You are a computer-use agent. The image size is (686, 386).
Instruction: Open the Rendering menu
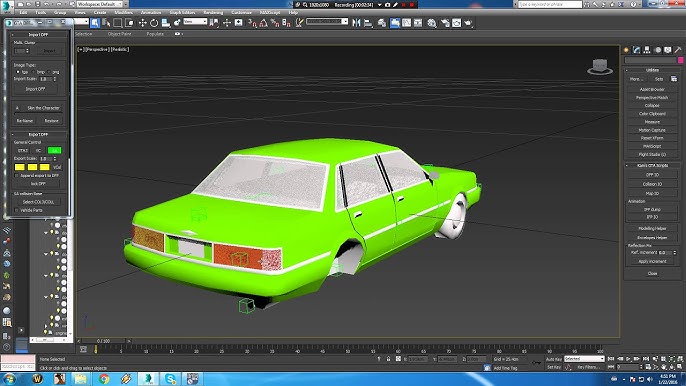pyautogui.click(x=213, y=12)
